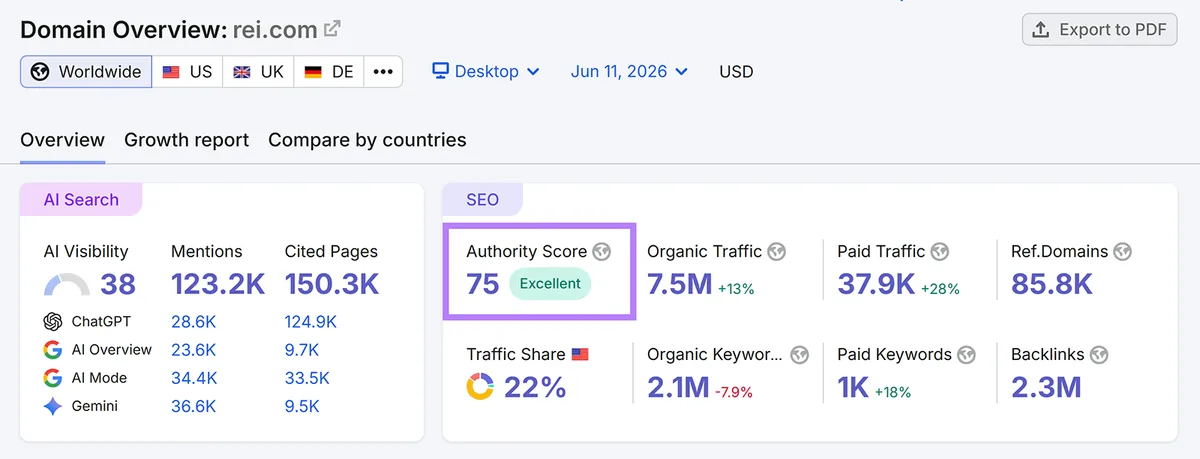Click the globe icon next to Paid Traffic
Viewport: 1200px width, 459px height.
(939, 251)
